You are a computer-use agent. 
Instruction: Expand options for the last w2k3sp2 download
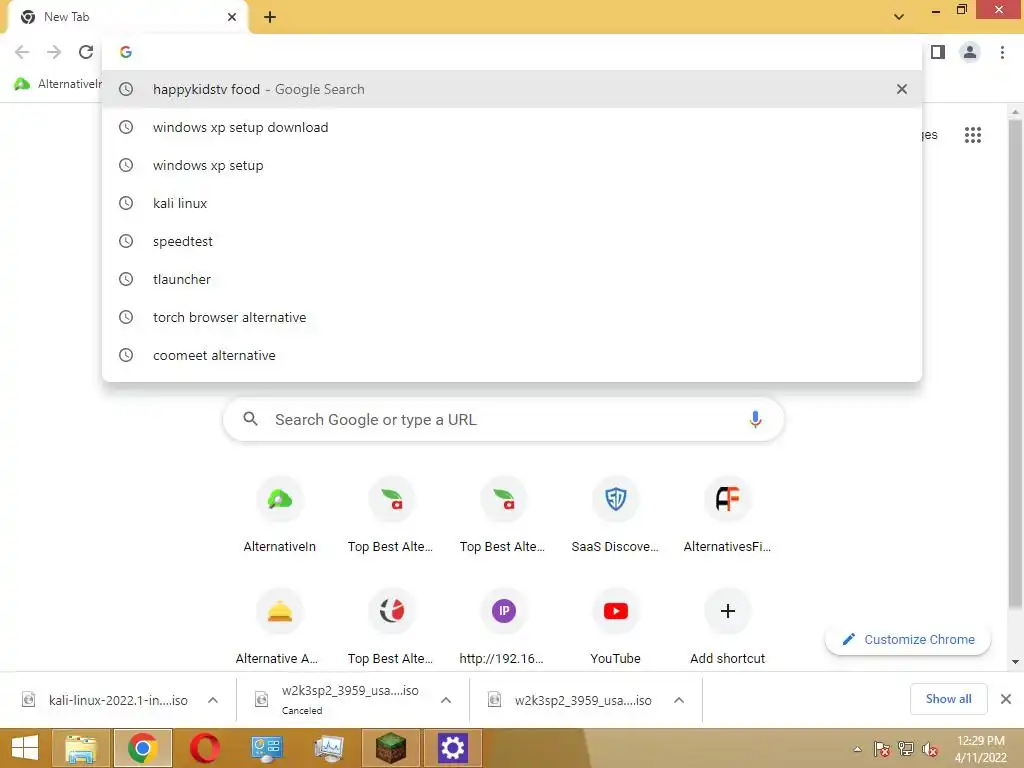coord(679,700)
